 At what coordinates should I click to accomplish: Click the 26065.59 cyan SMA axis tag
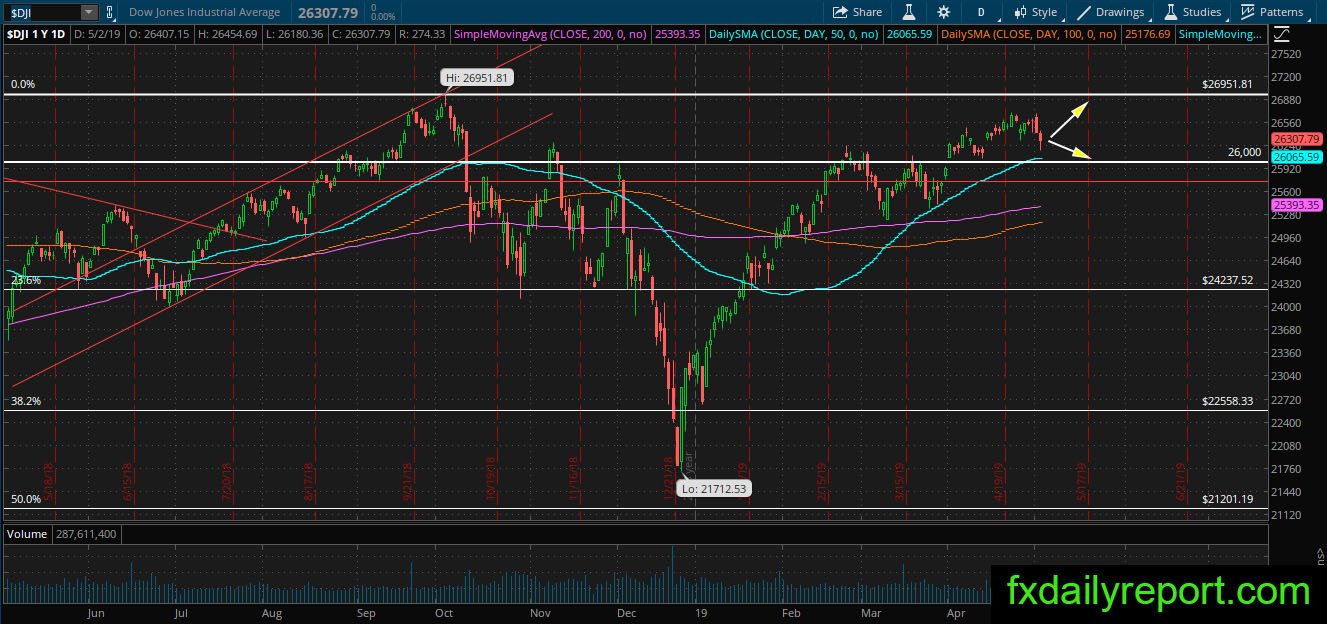click(x=1297, y=157)
